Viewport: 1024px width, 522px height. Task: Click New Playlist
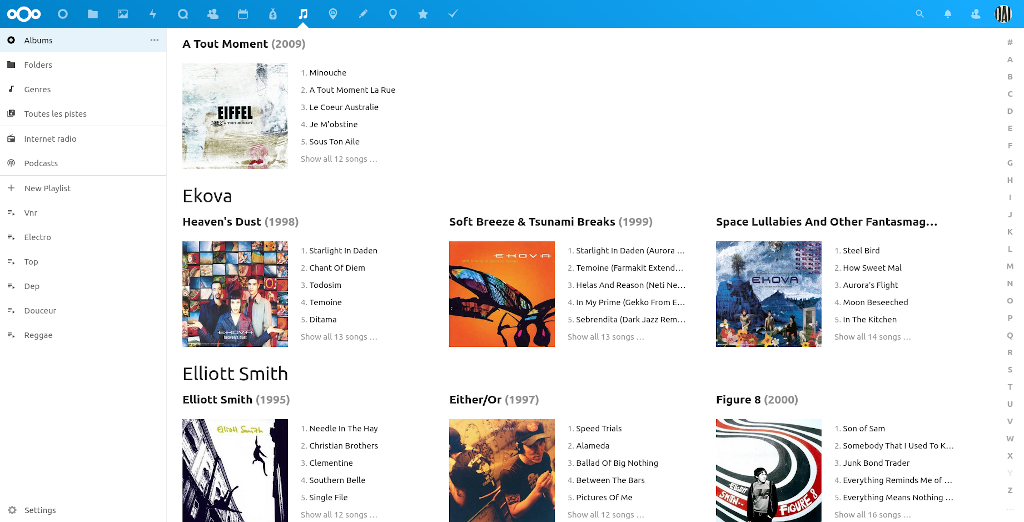(x=83, y=188)
